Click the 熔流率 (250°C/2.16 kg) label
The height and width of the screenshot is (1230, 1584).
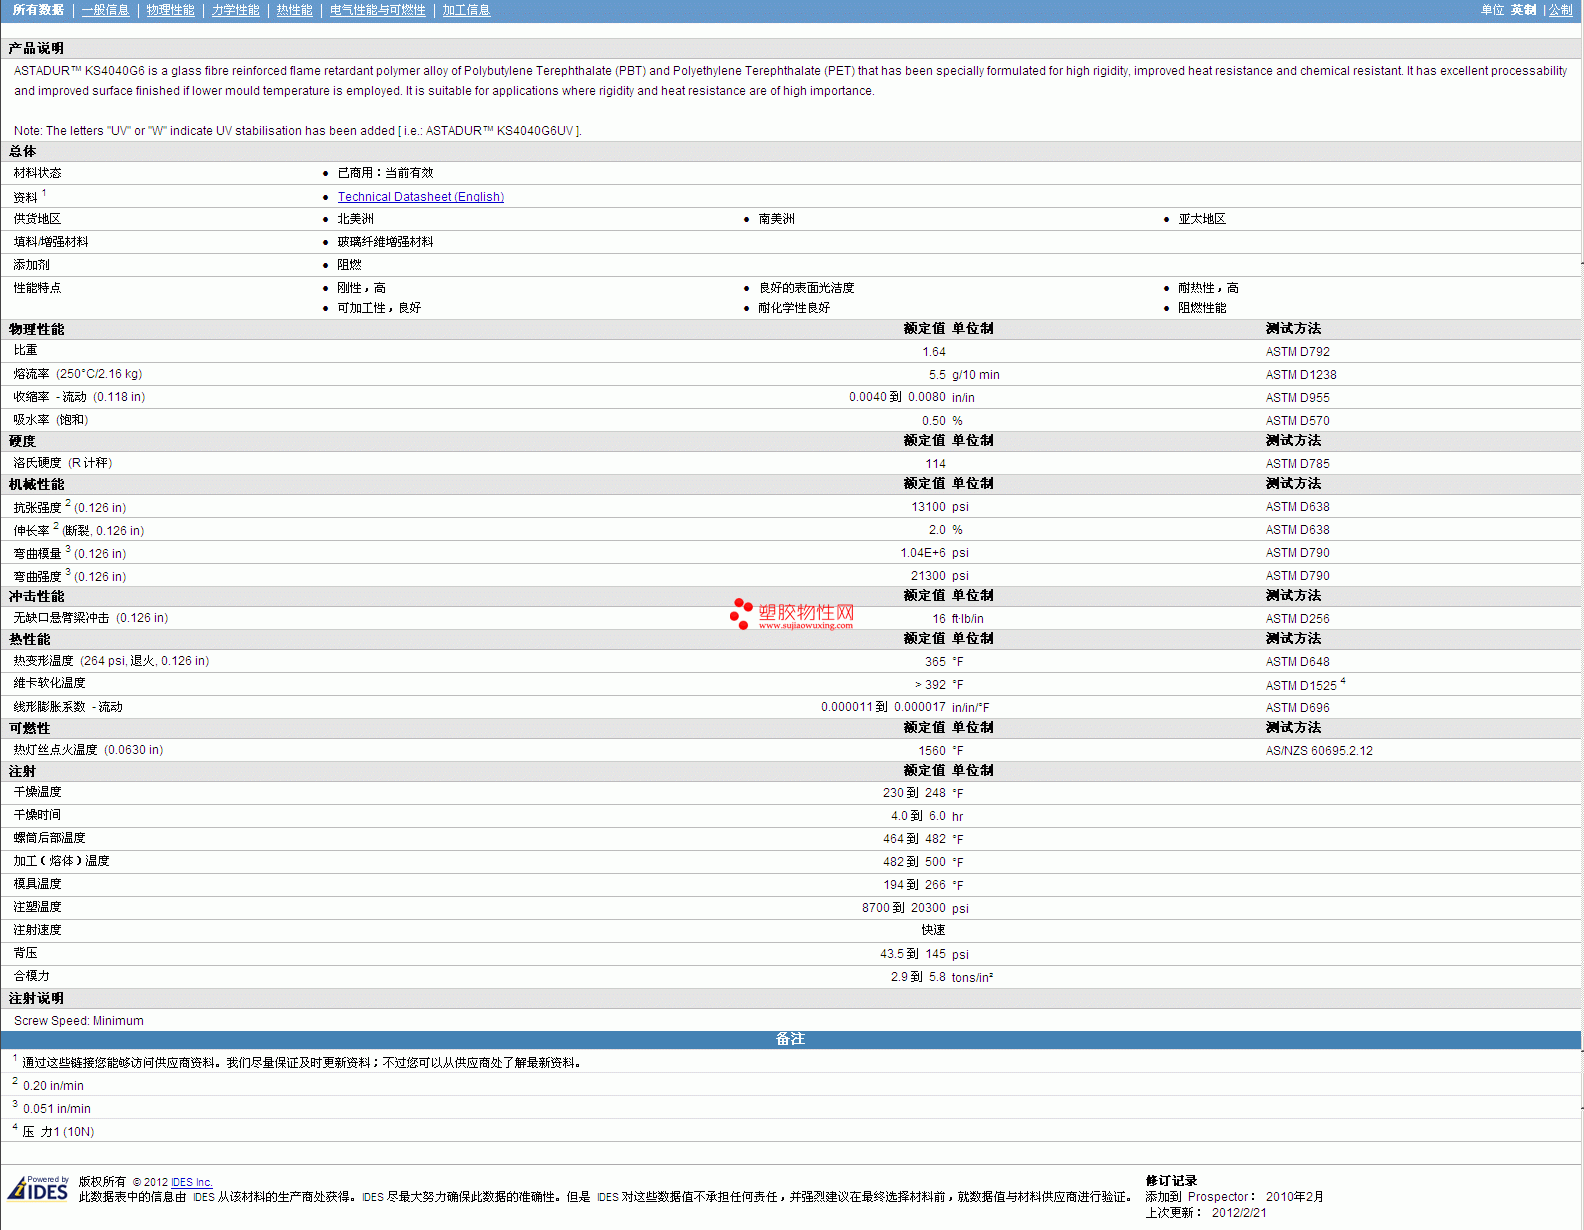(78, 374)
